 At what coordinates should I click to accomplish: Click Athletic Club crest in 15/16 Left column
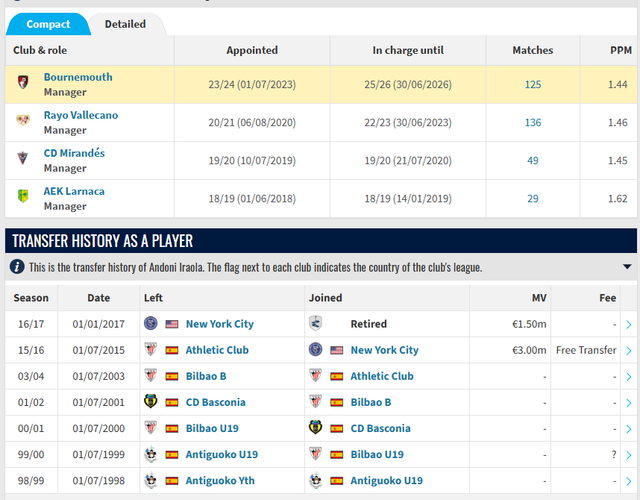(x=151, y=349)
